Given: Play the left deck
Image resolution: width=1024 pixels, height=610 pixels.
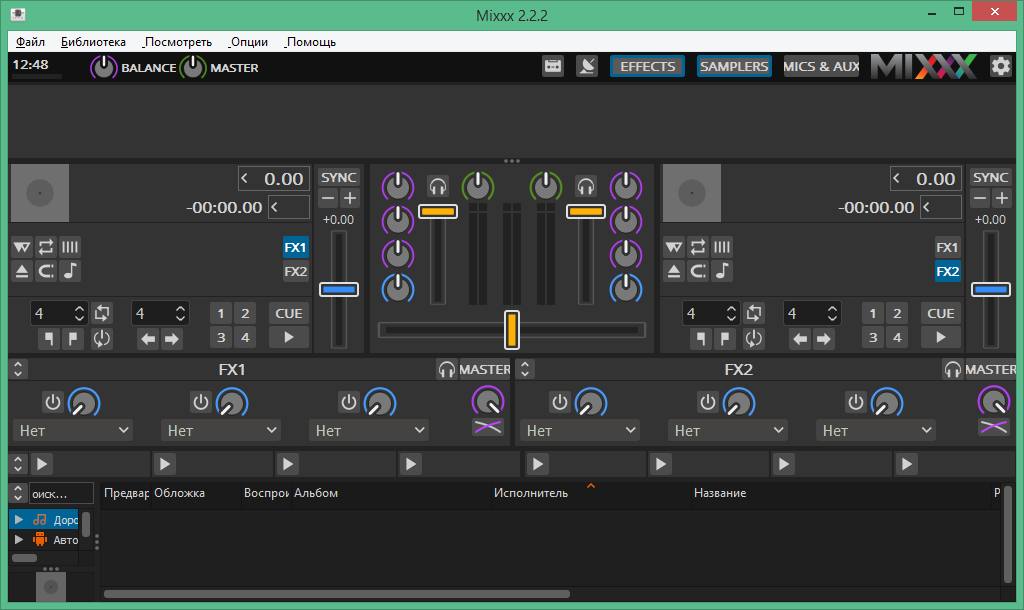Looking at the screenshot, I should coord(289,338).
